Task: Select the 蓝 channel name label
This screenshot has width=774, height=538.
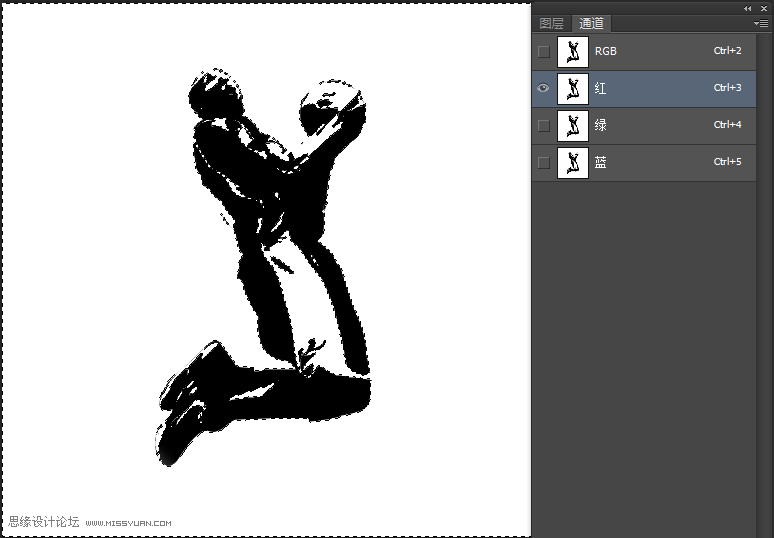Action: (x=600, y=162)
